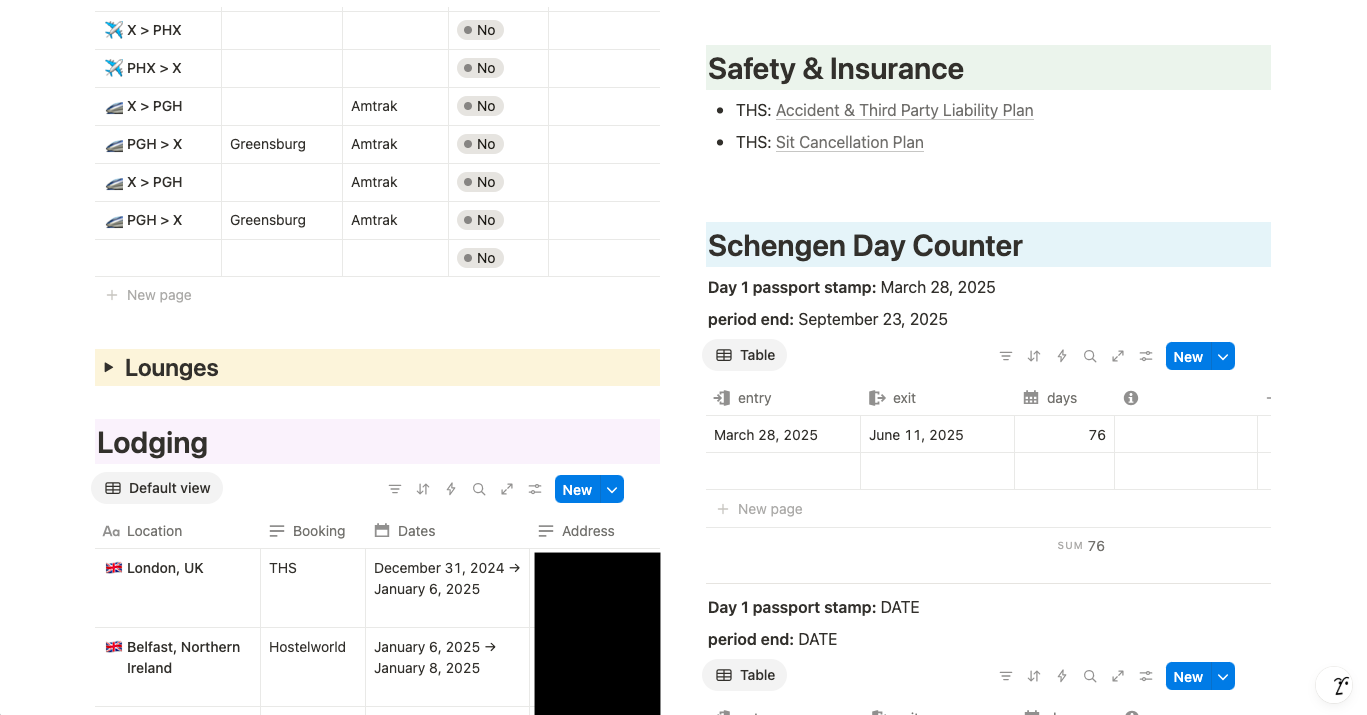Open the dropdown arrow beside Lodging's New button
The height and width of the screenshot is (715, 1367).
[x=613, y=490]
